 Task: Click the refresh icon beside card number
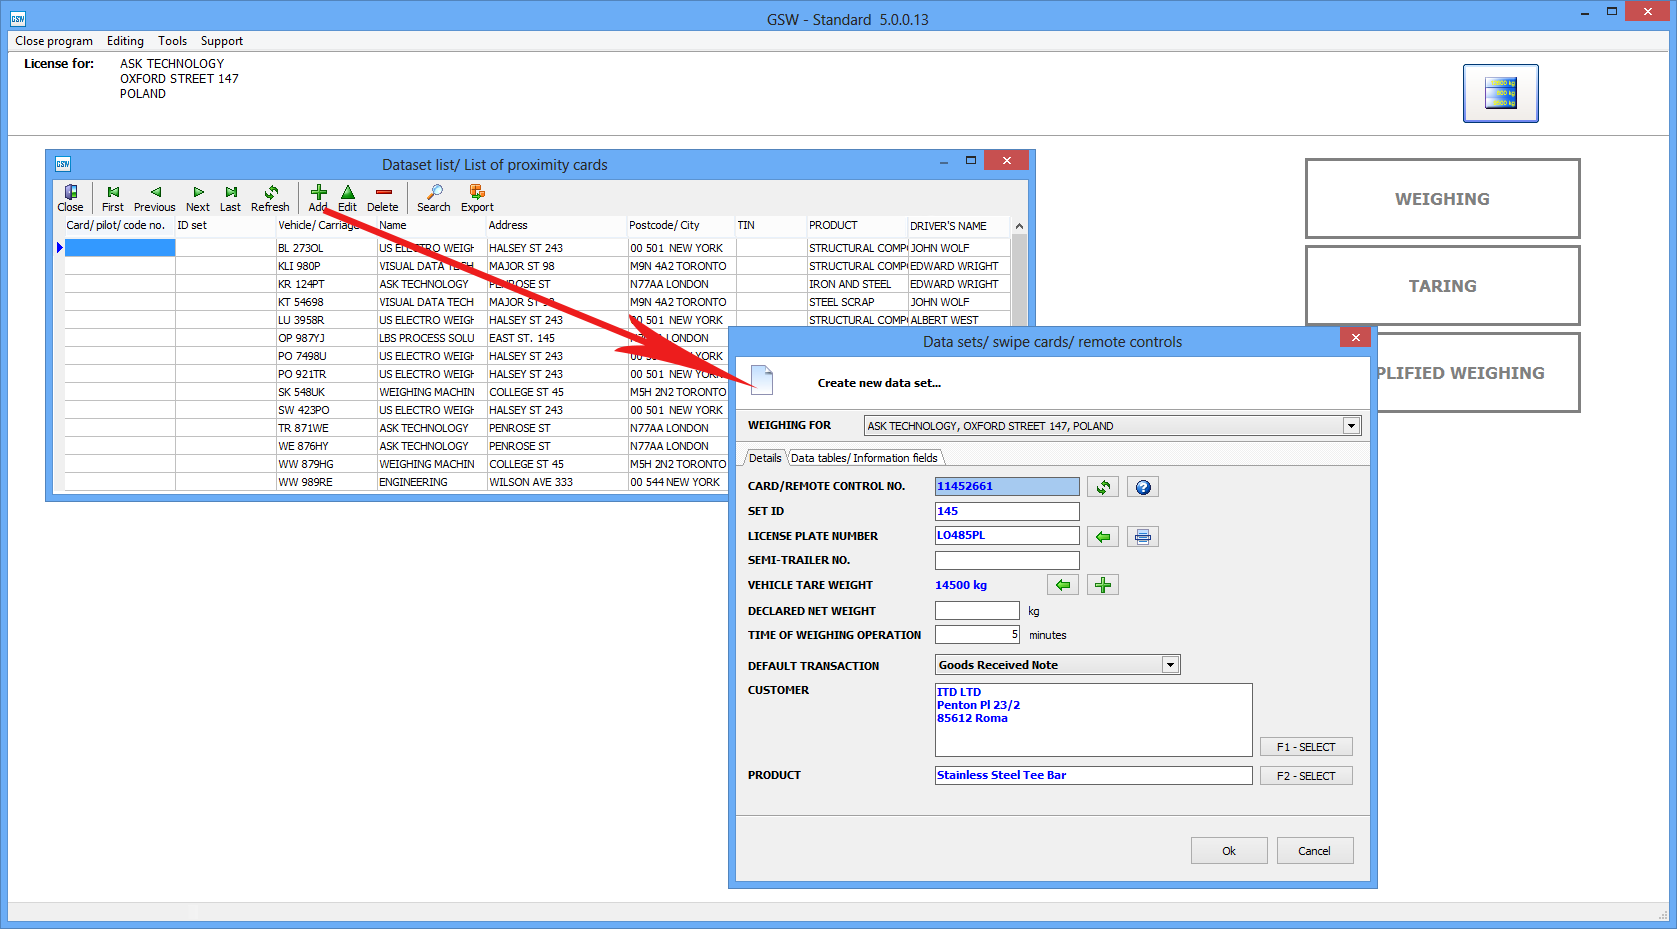pos(1103,487)
